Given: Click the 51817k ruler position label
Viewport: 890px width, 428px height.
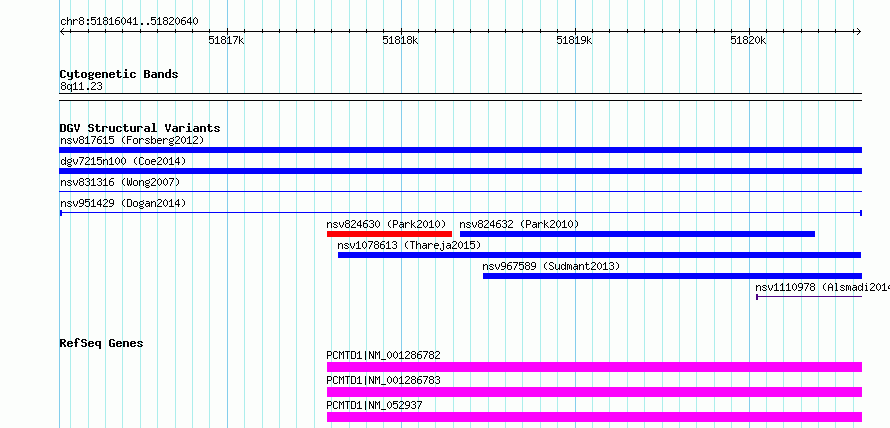Looking at the screenshot, I should coord(226,40).
